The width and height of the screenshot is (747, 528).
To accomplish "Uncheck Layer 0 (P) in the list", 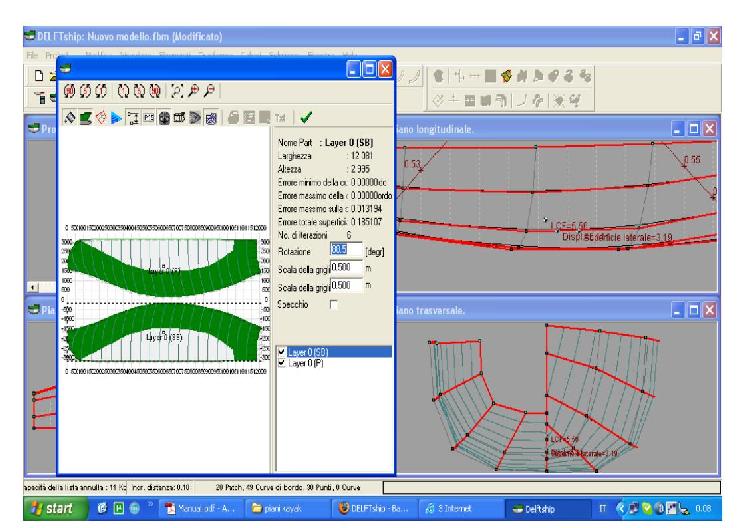I will click(x=281, y=362).
